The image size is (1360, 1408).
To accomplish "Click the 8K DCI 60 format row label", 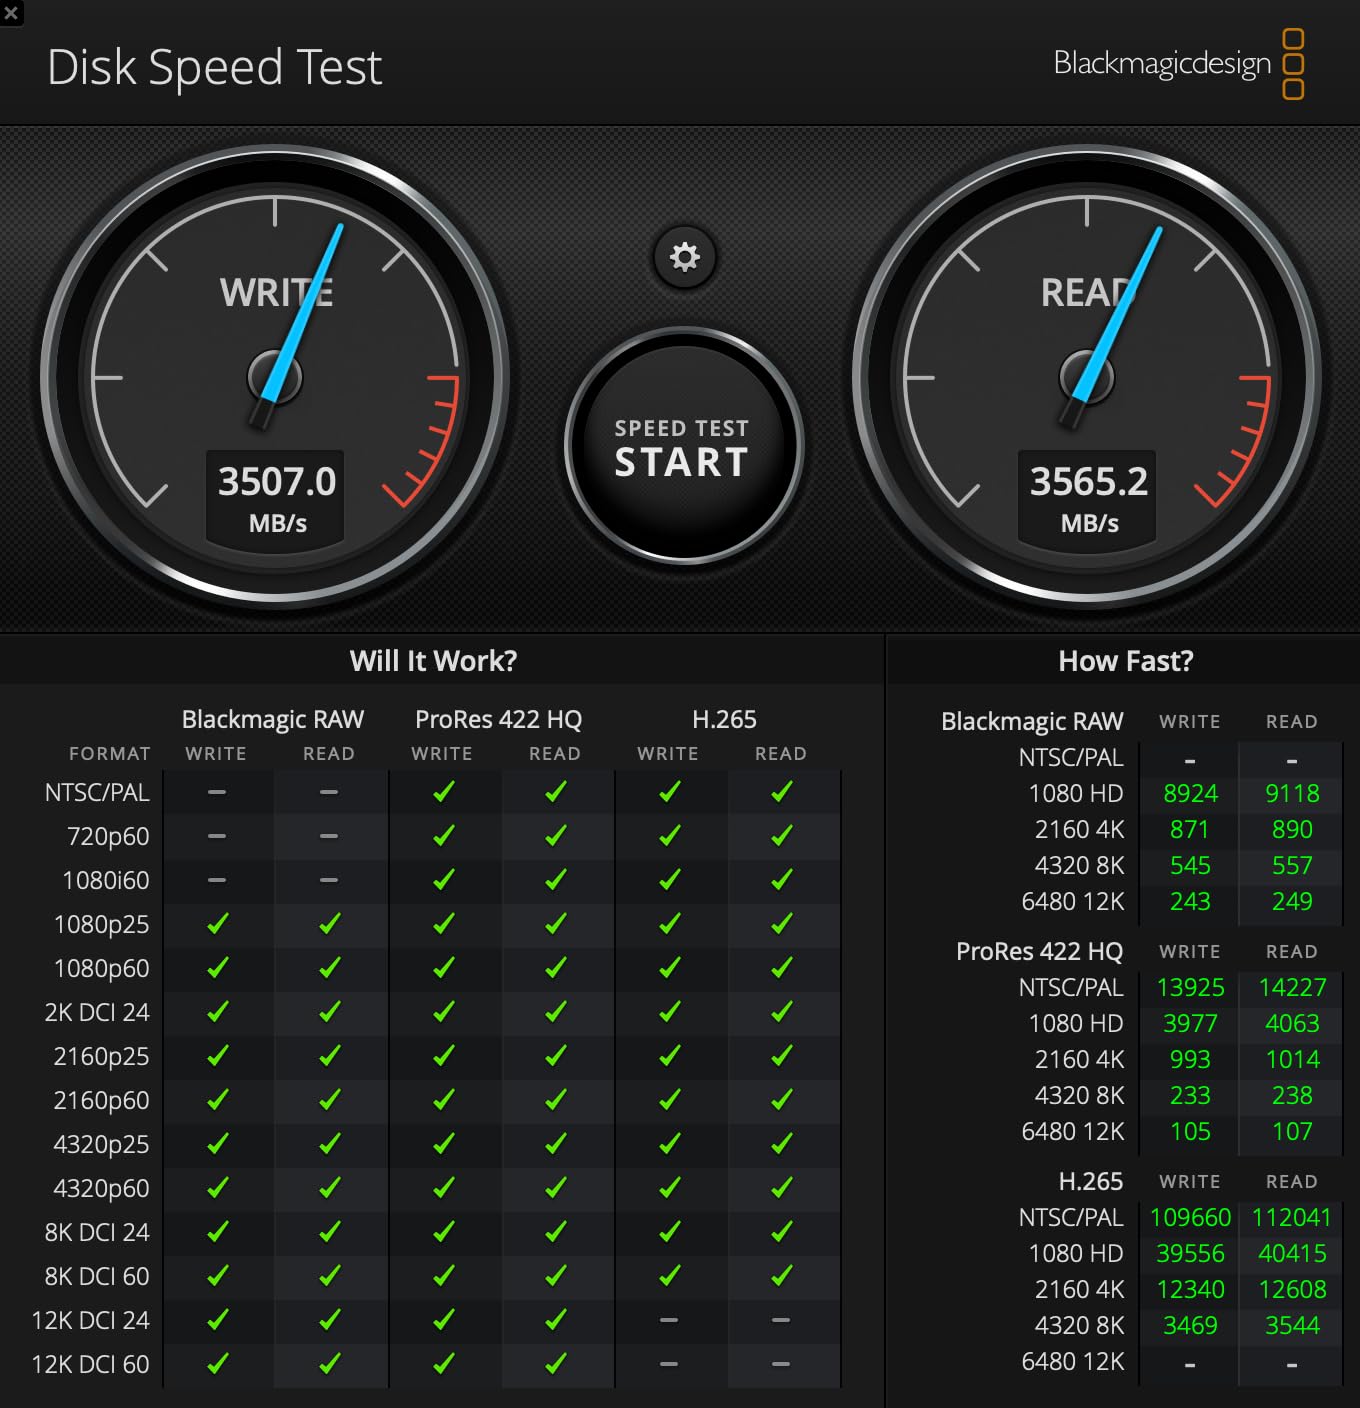I will coord(97,1276).
